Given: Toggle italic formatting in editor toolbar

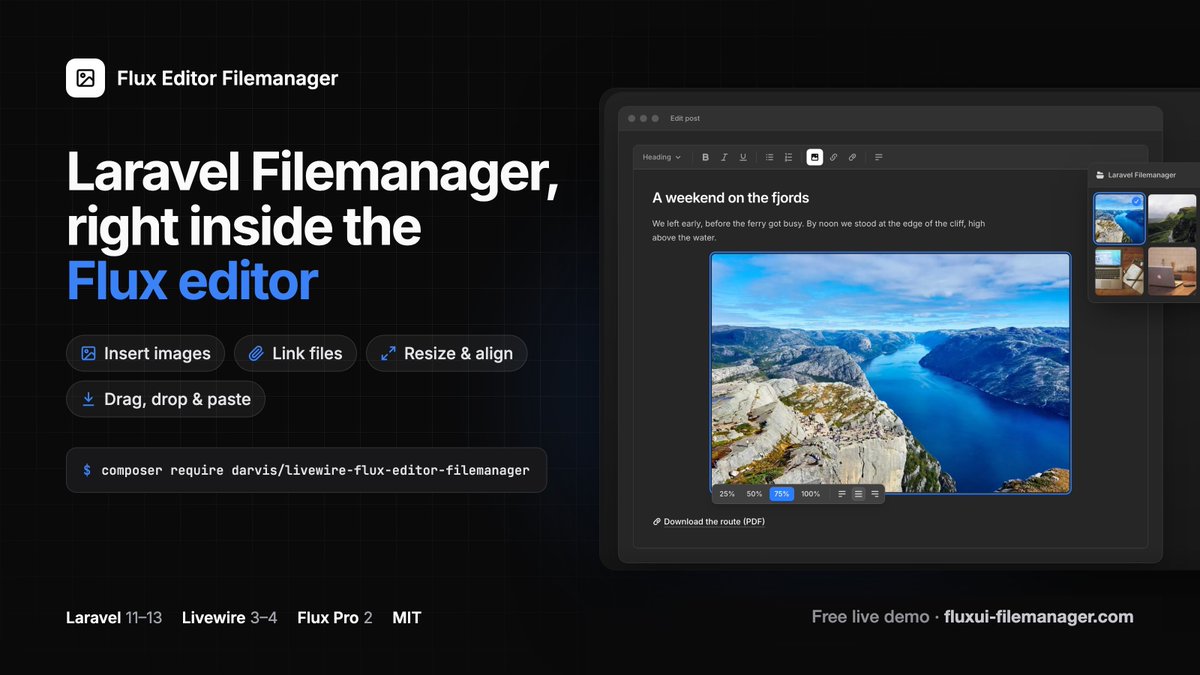Looking at the screenshot, I should (x=724, y=157).
